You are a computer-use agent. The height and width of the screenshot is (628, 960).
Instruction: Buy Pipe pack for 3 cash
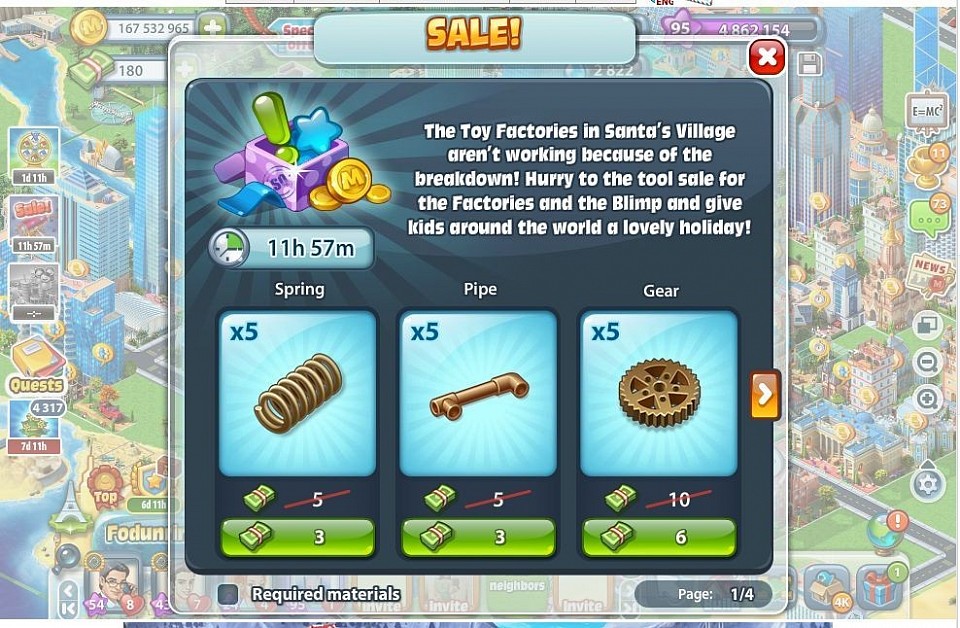[478, 537]
